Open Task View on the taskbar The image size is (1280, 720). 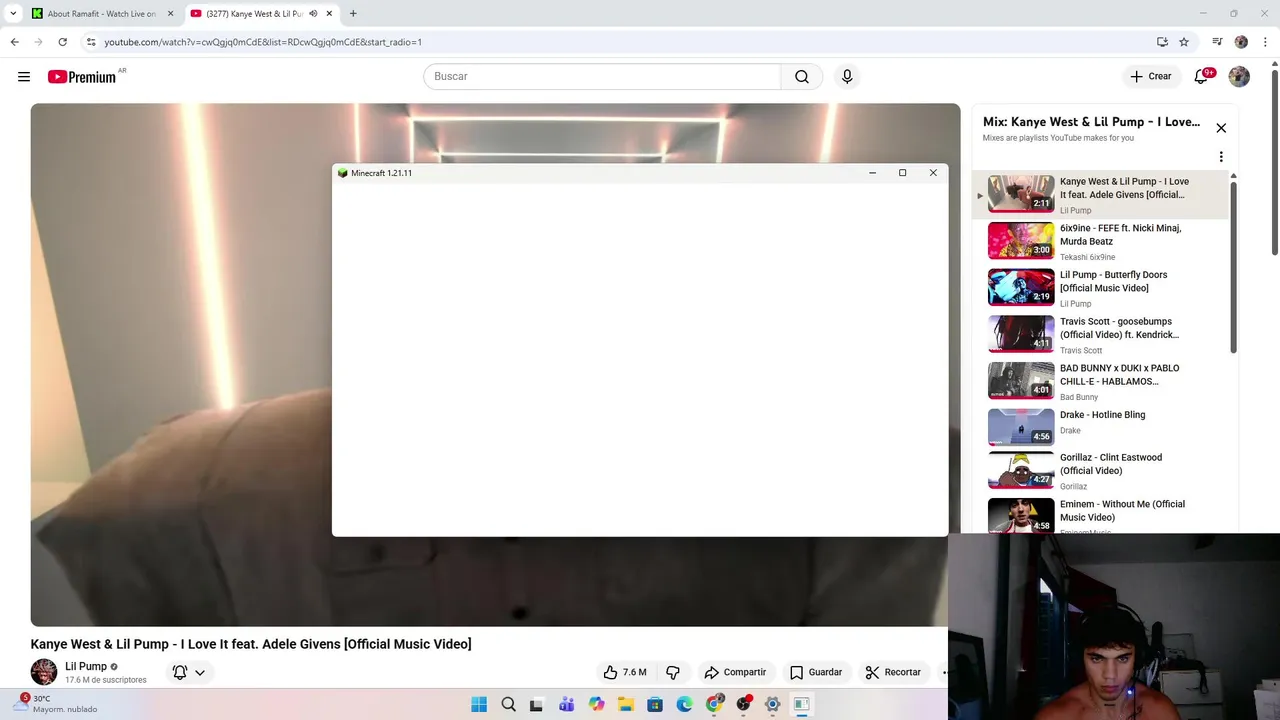537,705
